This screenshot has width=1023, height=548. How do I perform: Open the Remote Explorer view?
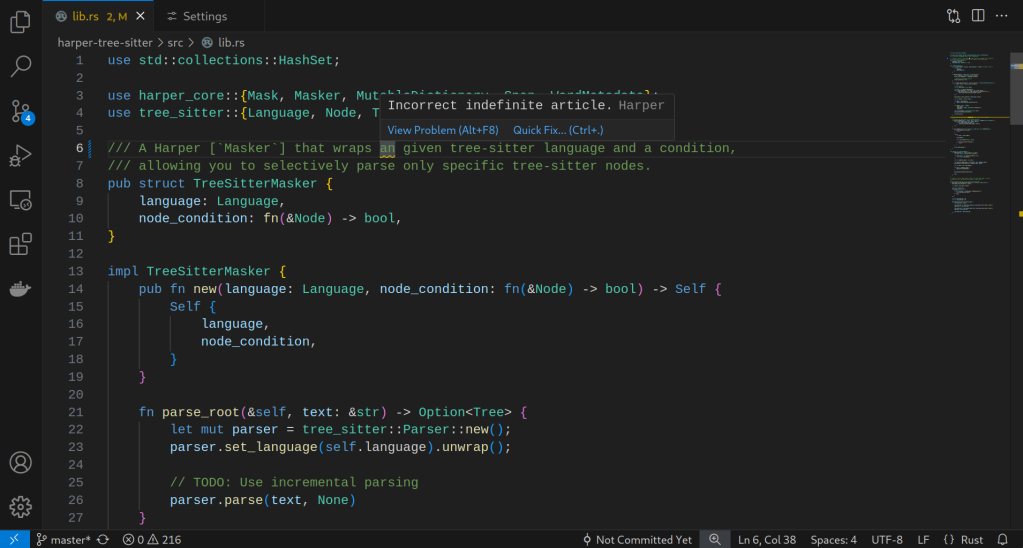[20, 201]
